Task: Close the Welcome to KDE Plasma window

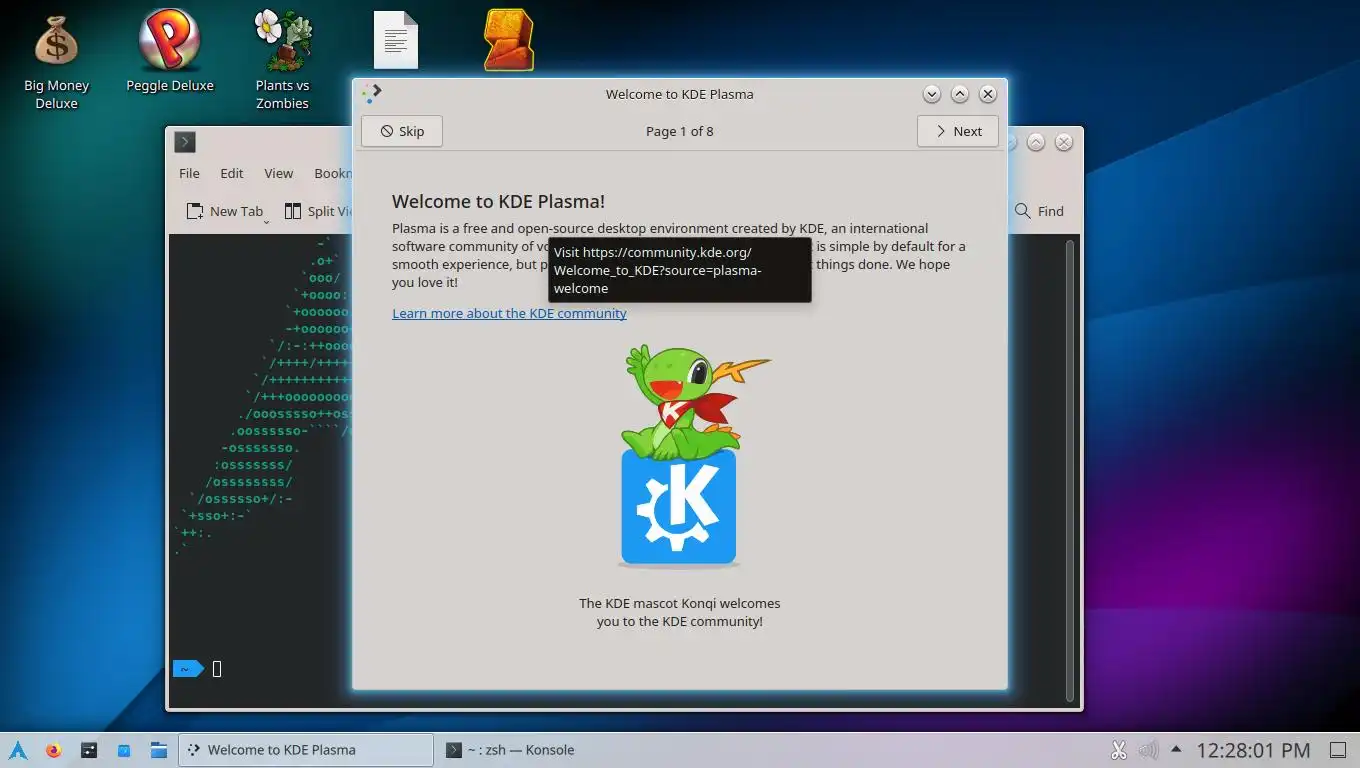Action: (988, 94)
